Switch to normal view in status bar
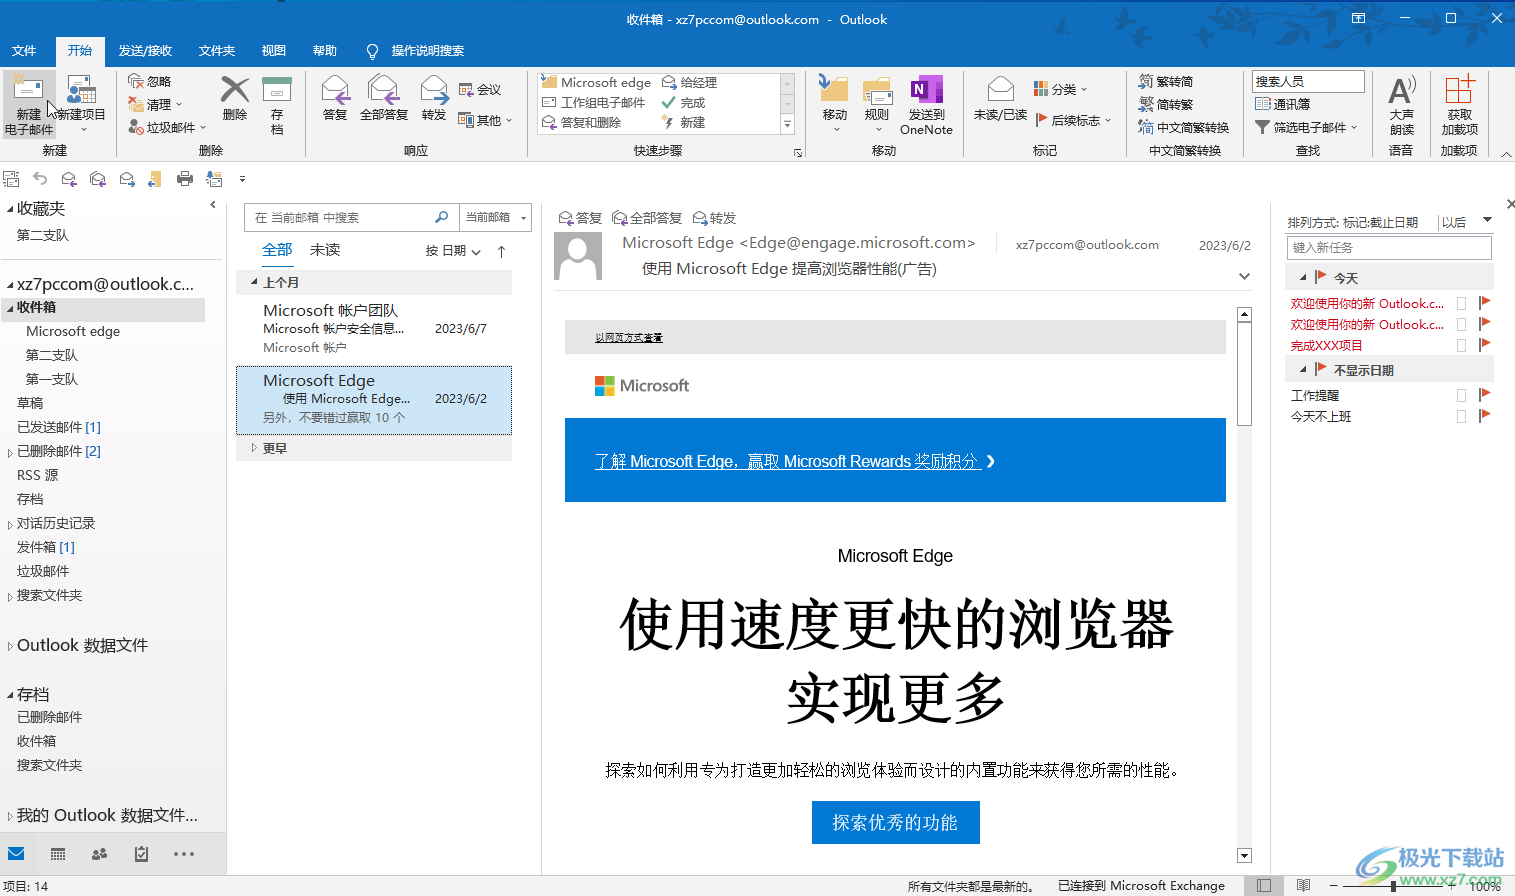The image size is (1515, 896). pos(1264,886)
